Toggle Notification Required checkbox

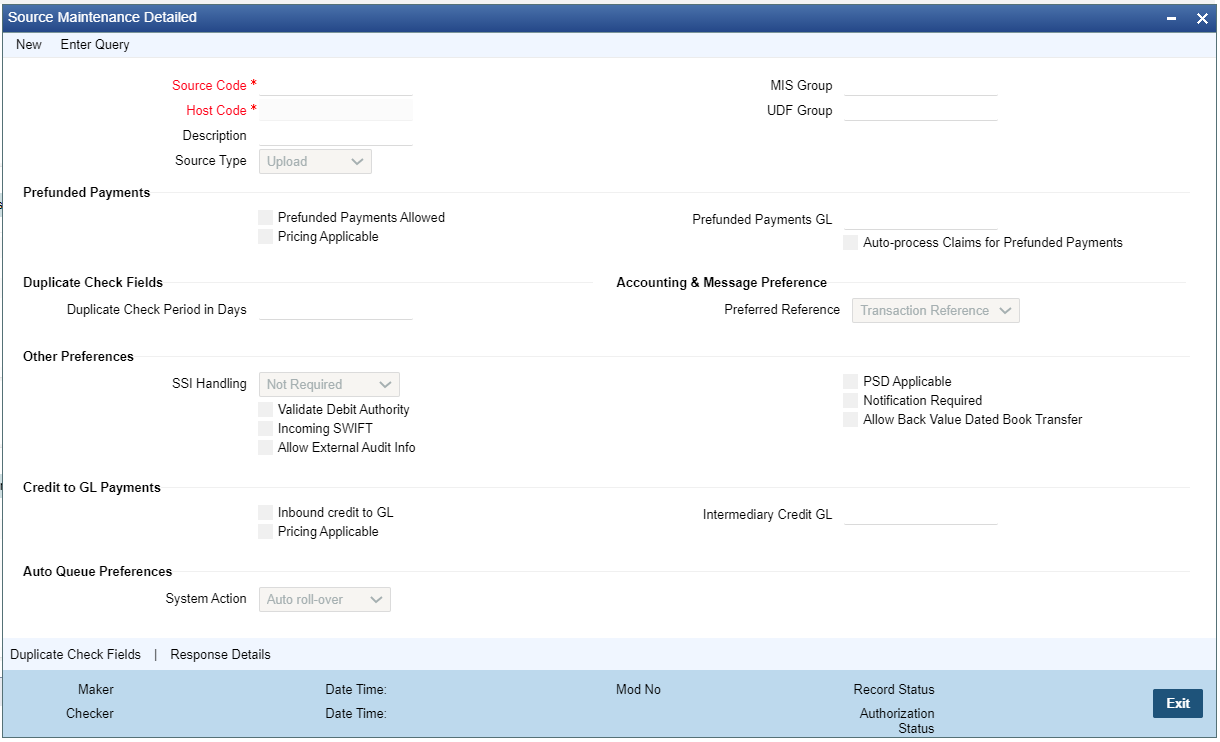(850, 400)
